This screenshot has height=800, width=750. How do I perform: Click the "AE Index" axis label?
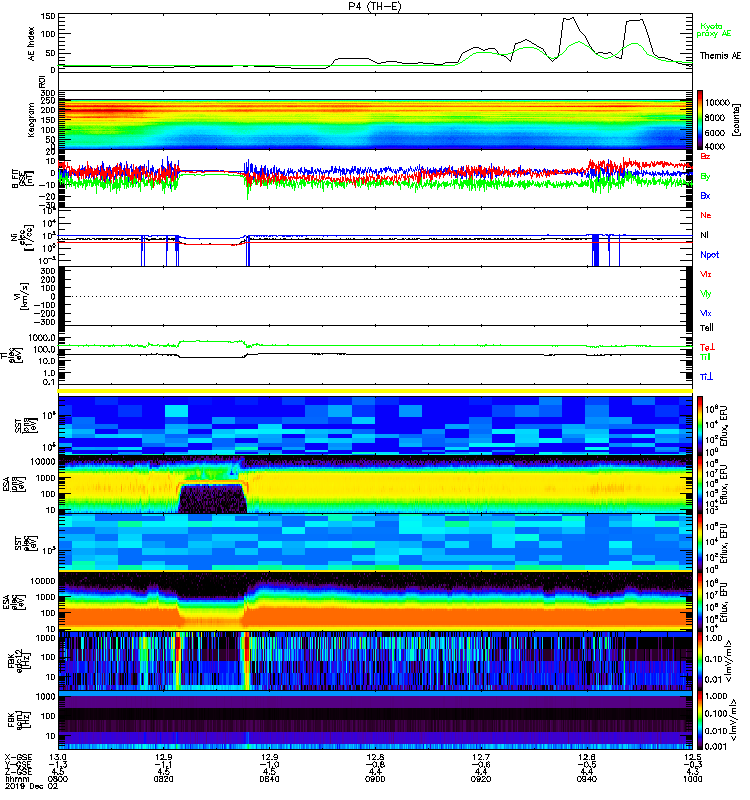point(31,44)
